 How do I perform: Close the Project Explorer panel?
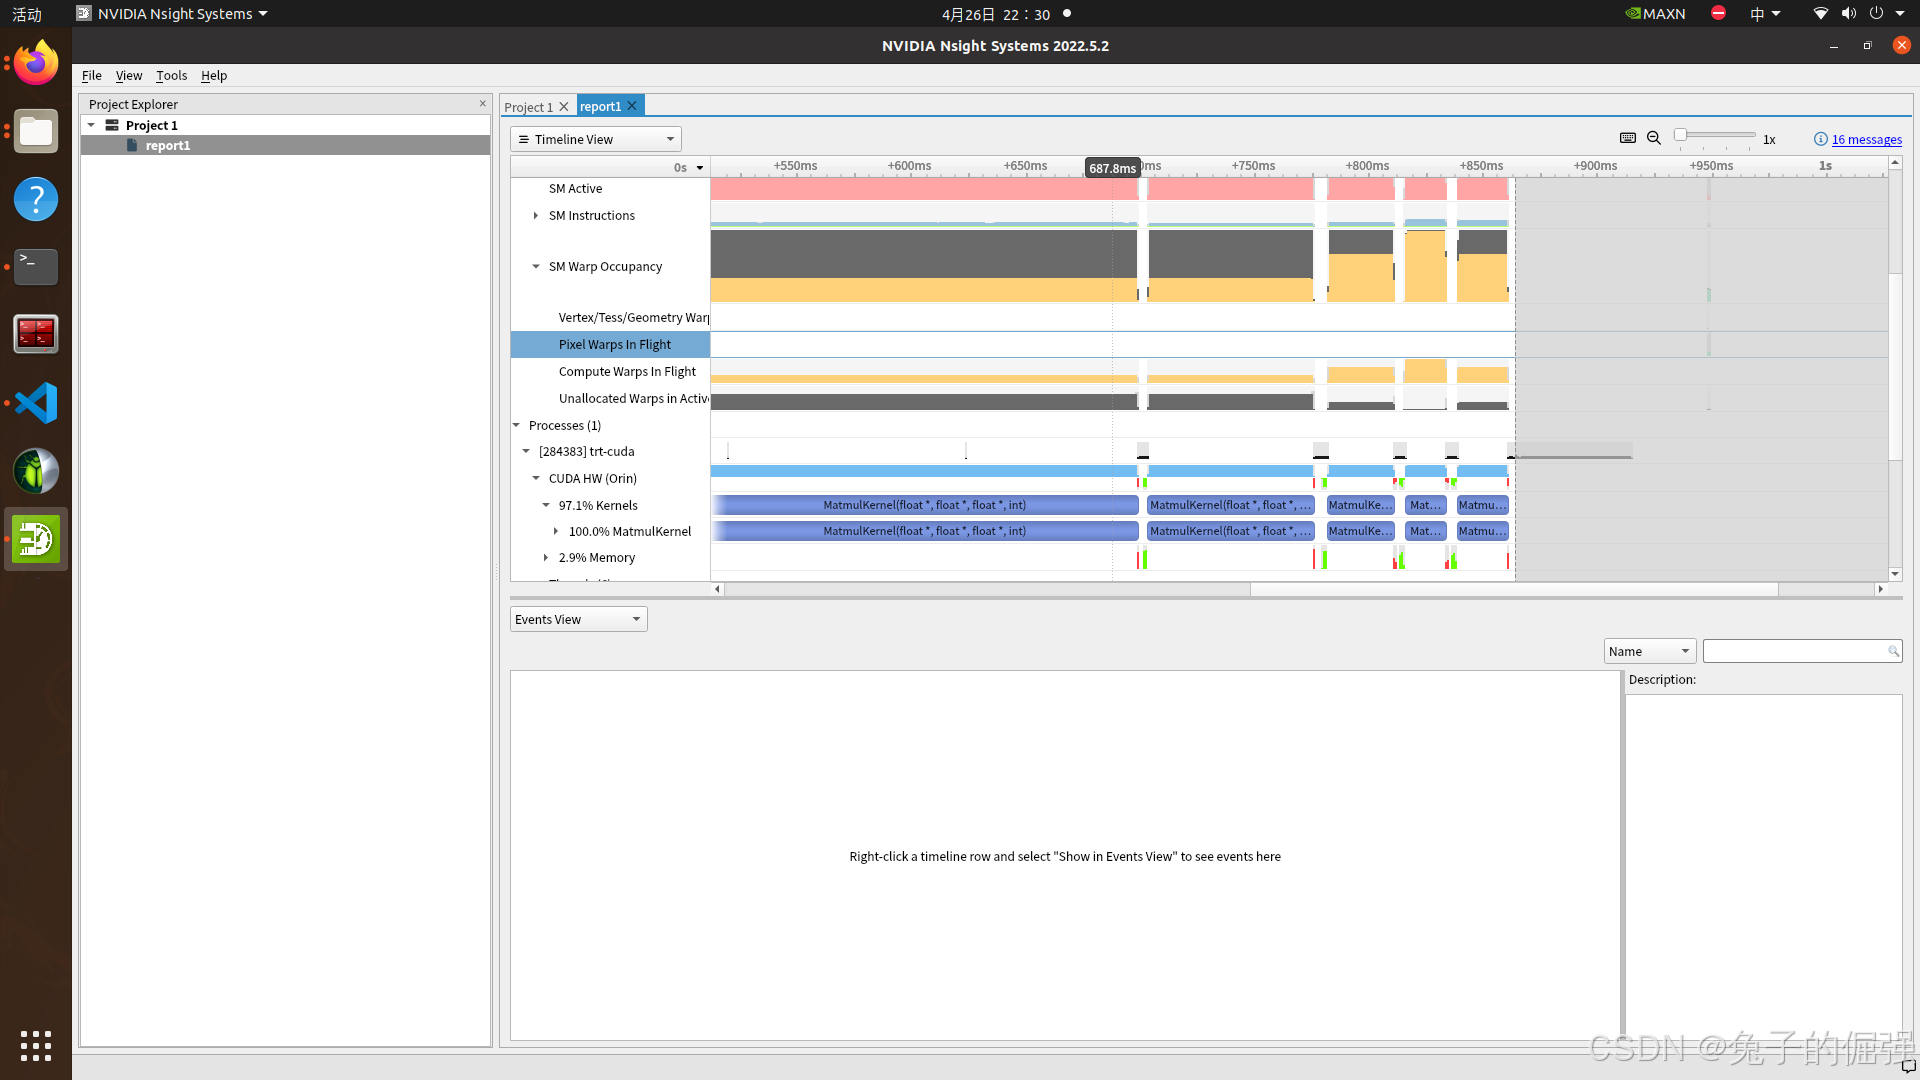[x=482, y=103]
